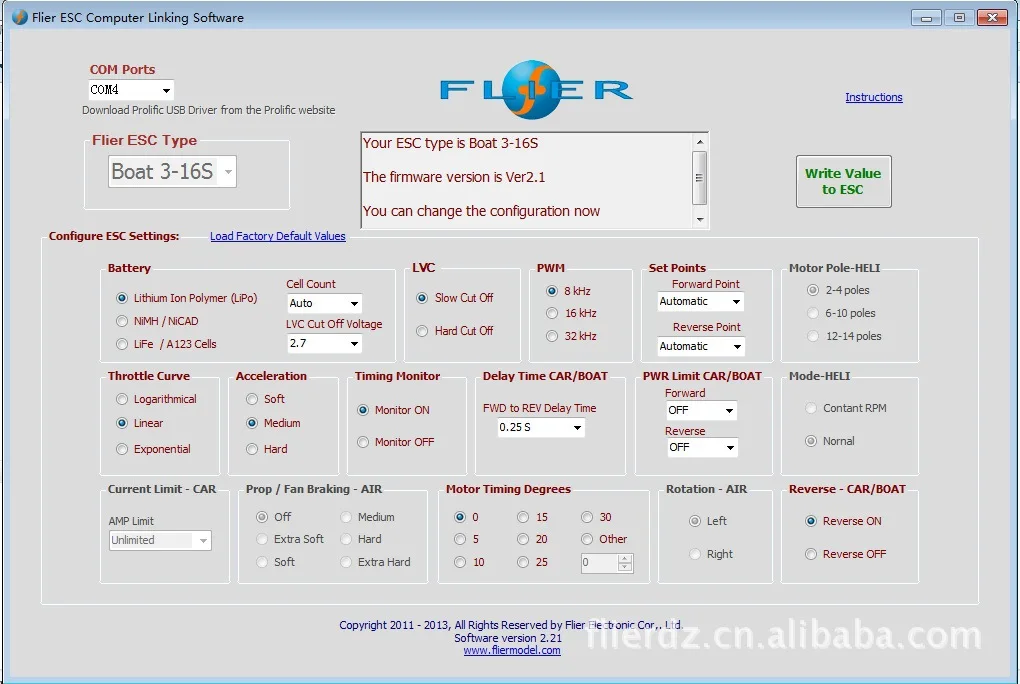Select Other motor timing option

[x=604, y=539]
